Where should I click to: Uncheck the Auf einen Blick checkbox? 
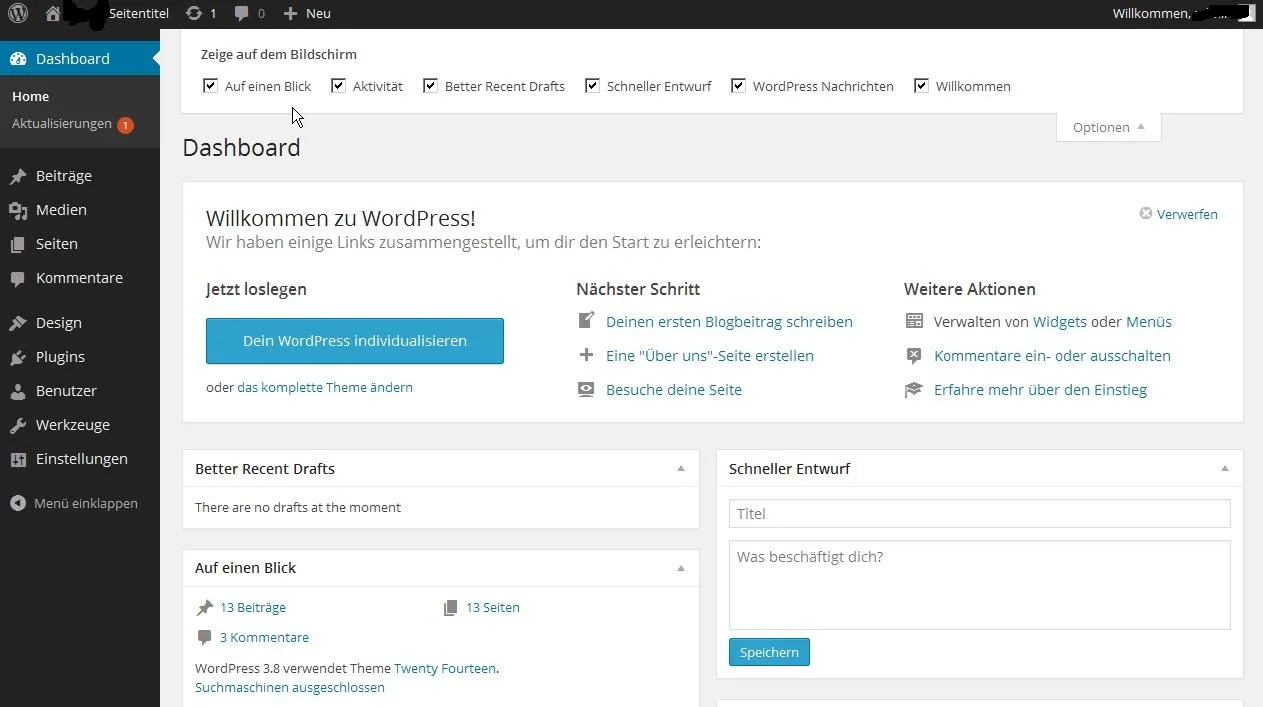(x=210, y=86)
